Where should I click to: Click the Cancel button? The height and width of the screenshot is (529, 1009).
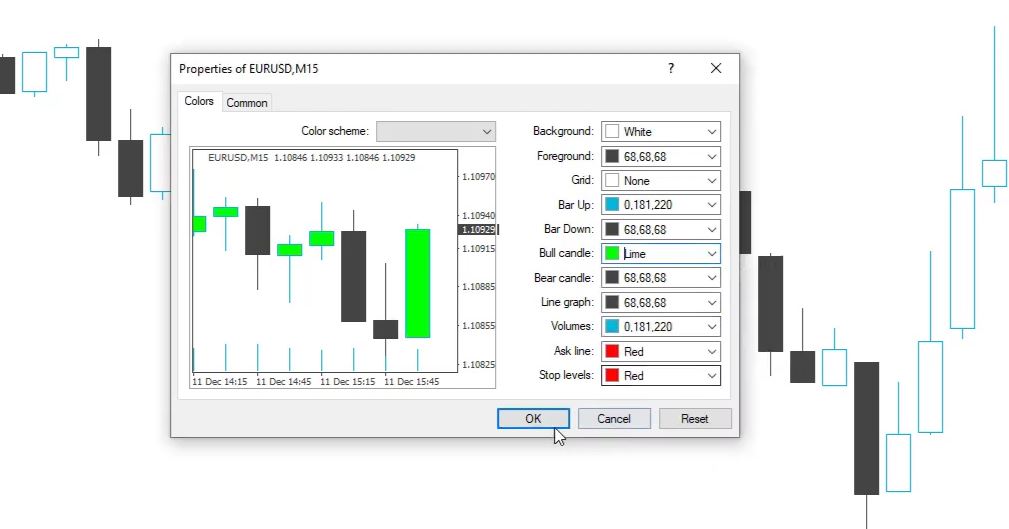pos(614,419)
